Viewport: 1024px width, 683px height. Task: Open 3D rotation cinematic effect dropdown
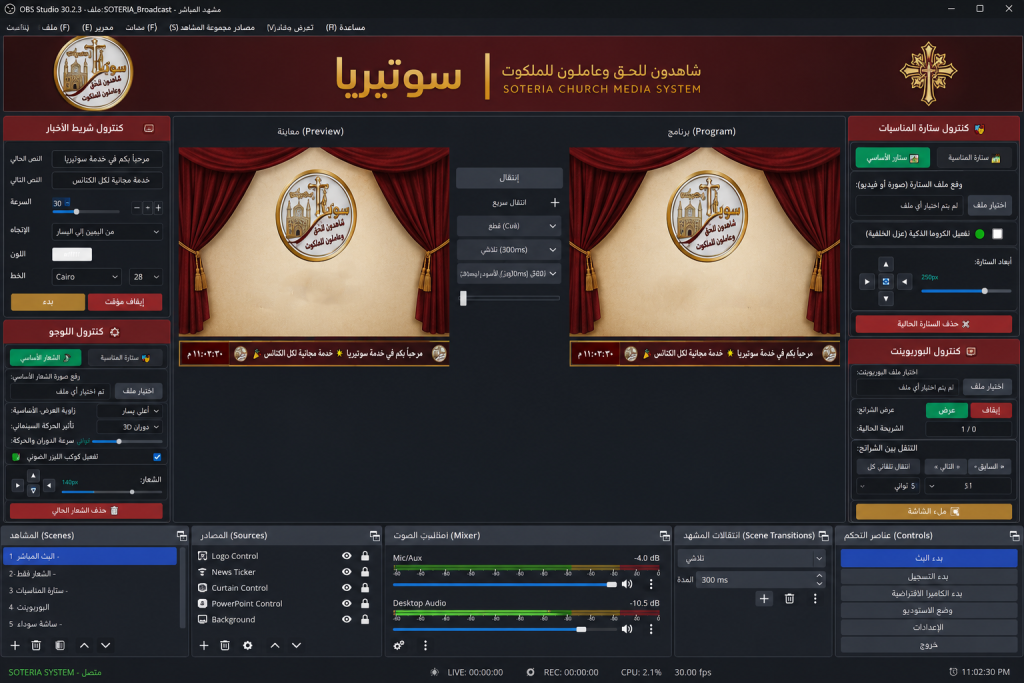click(x=129, y=427)
